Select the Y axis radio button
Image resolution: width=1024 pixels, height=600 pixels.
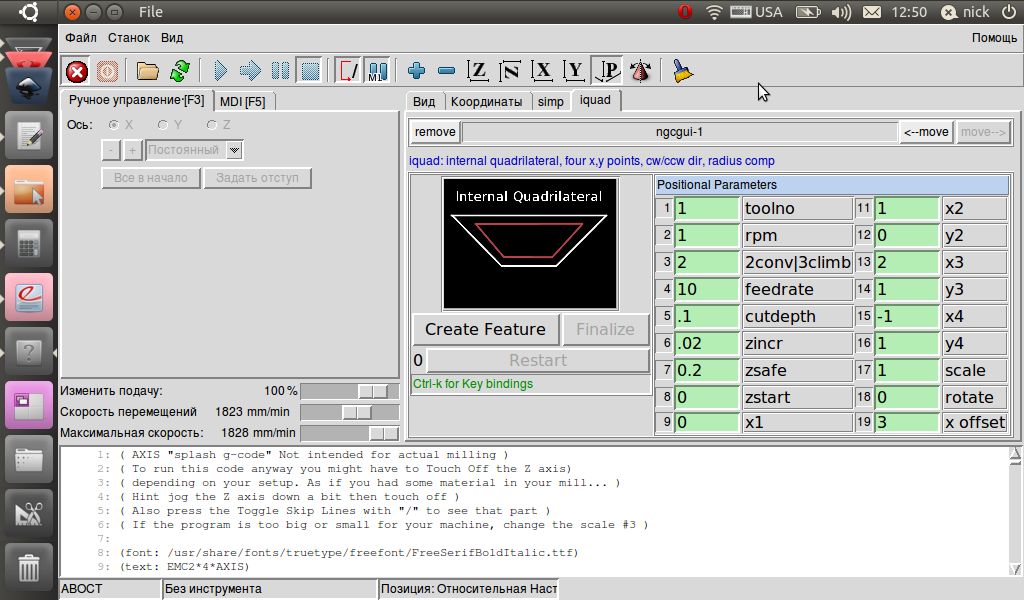tap(163, 125)
